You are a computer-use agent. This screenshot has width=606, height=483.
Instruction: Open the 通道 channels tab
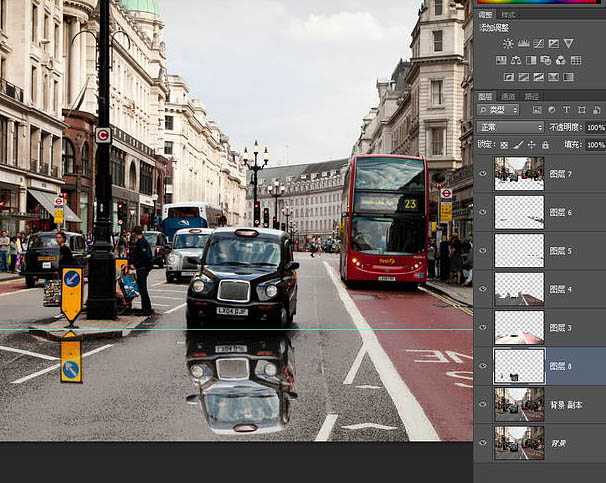pyautogui.click(x=509, y=96)
